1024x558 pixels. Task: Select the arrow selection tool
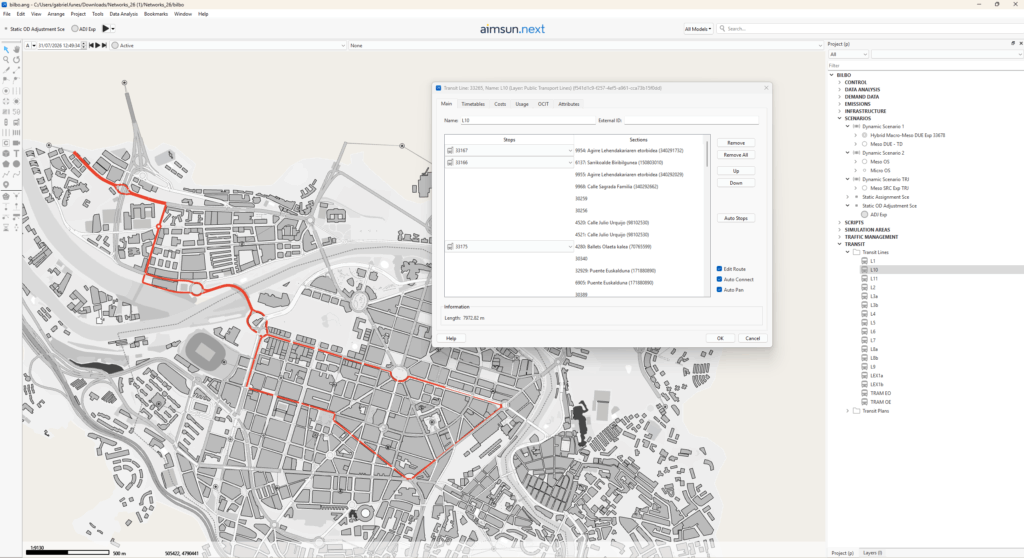pos(7,49)
